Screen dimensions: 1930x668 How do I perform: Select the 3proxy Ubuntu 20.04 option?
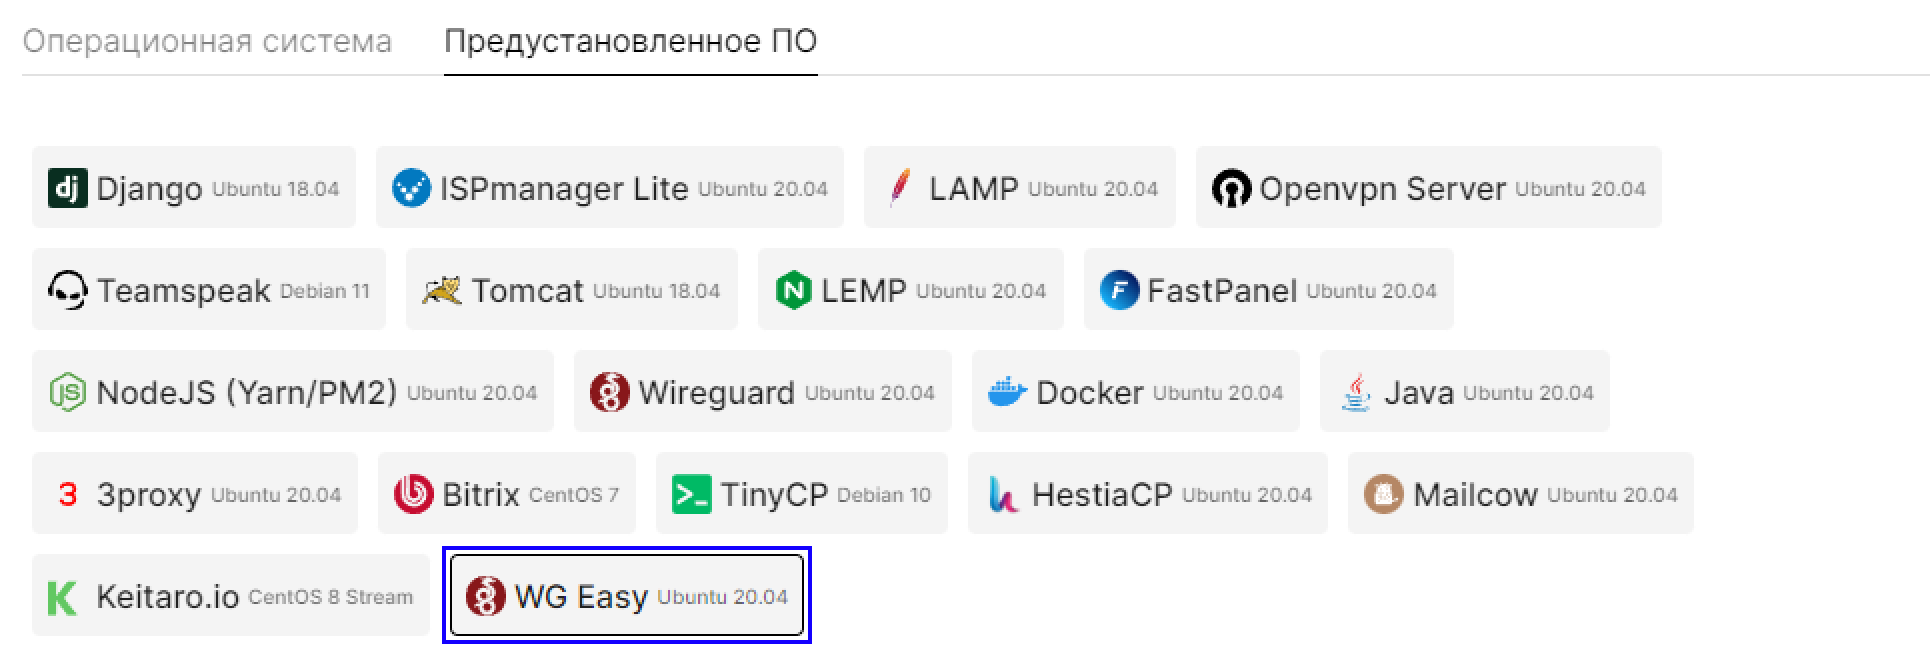pos(194,494)
